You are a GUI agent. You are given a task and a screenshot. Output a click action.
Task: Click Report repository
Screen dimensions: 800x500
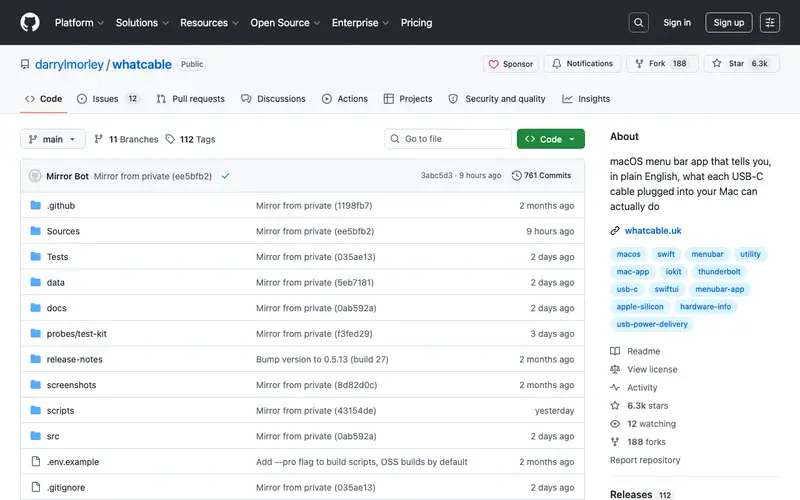(x=645, y=460)
